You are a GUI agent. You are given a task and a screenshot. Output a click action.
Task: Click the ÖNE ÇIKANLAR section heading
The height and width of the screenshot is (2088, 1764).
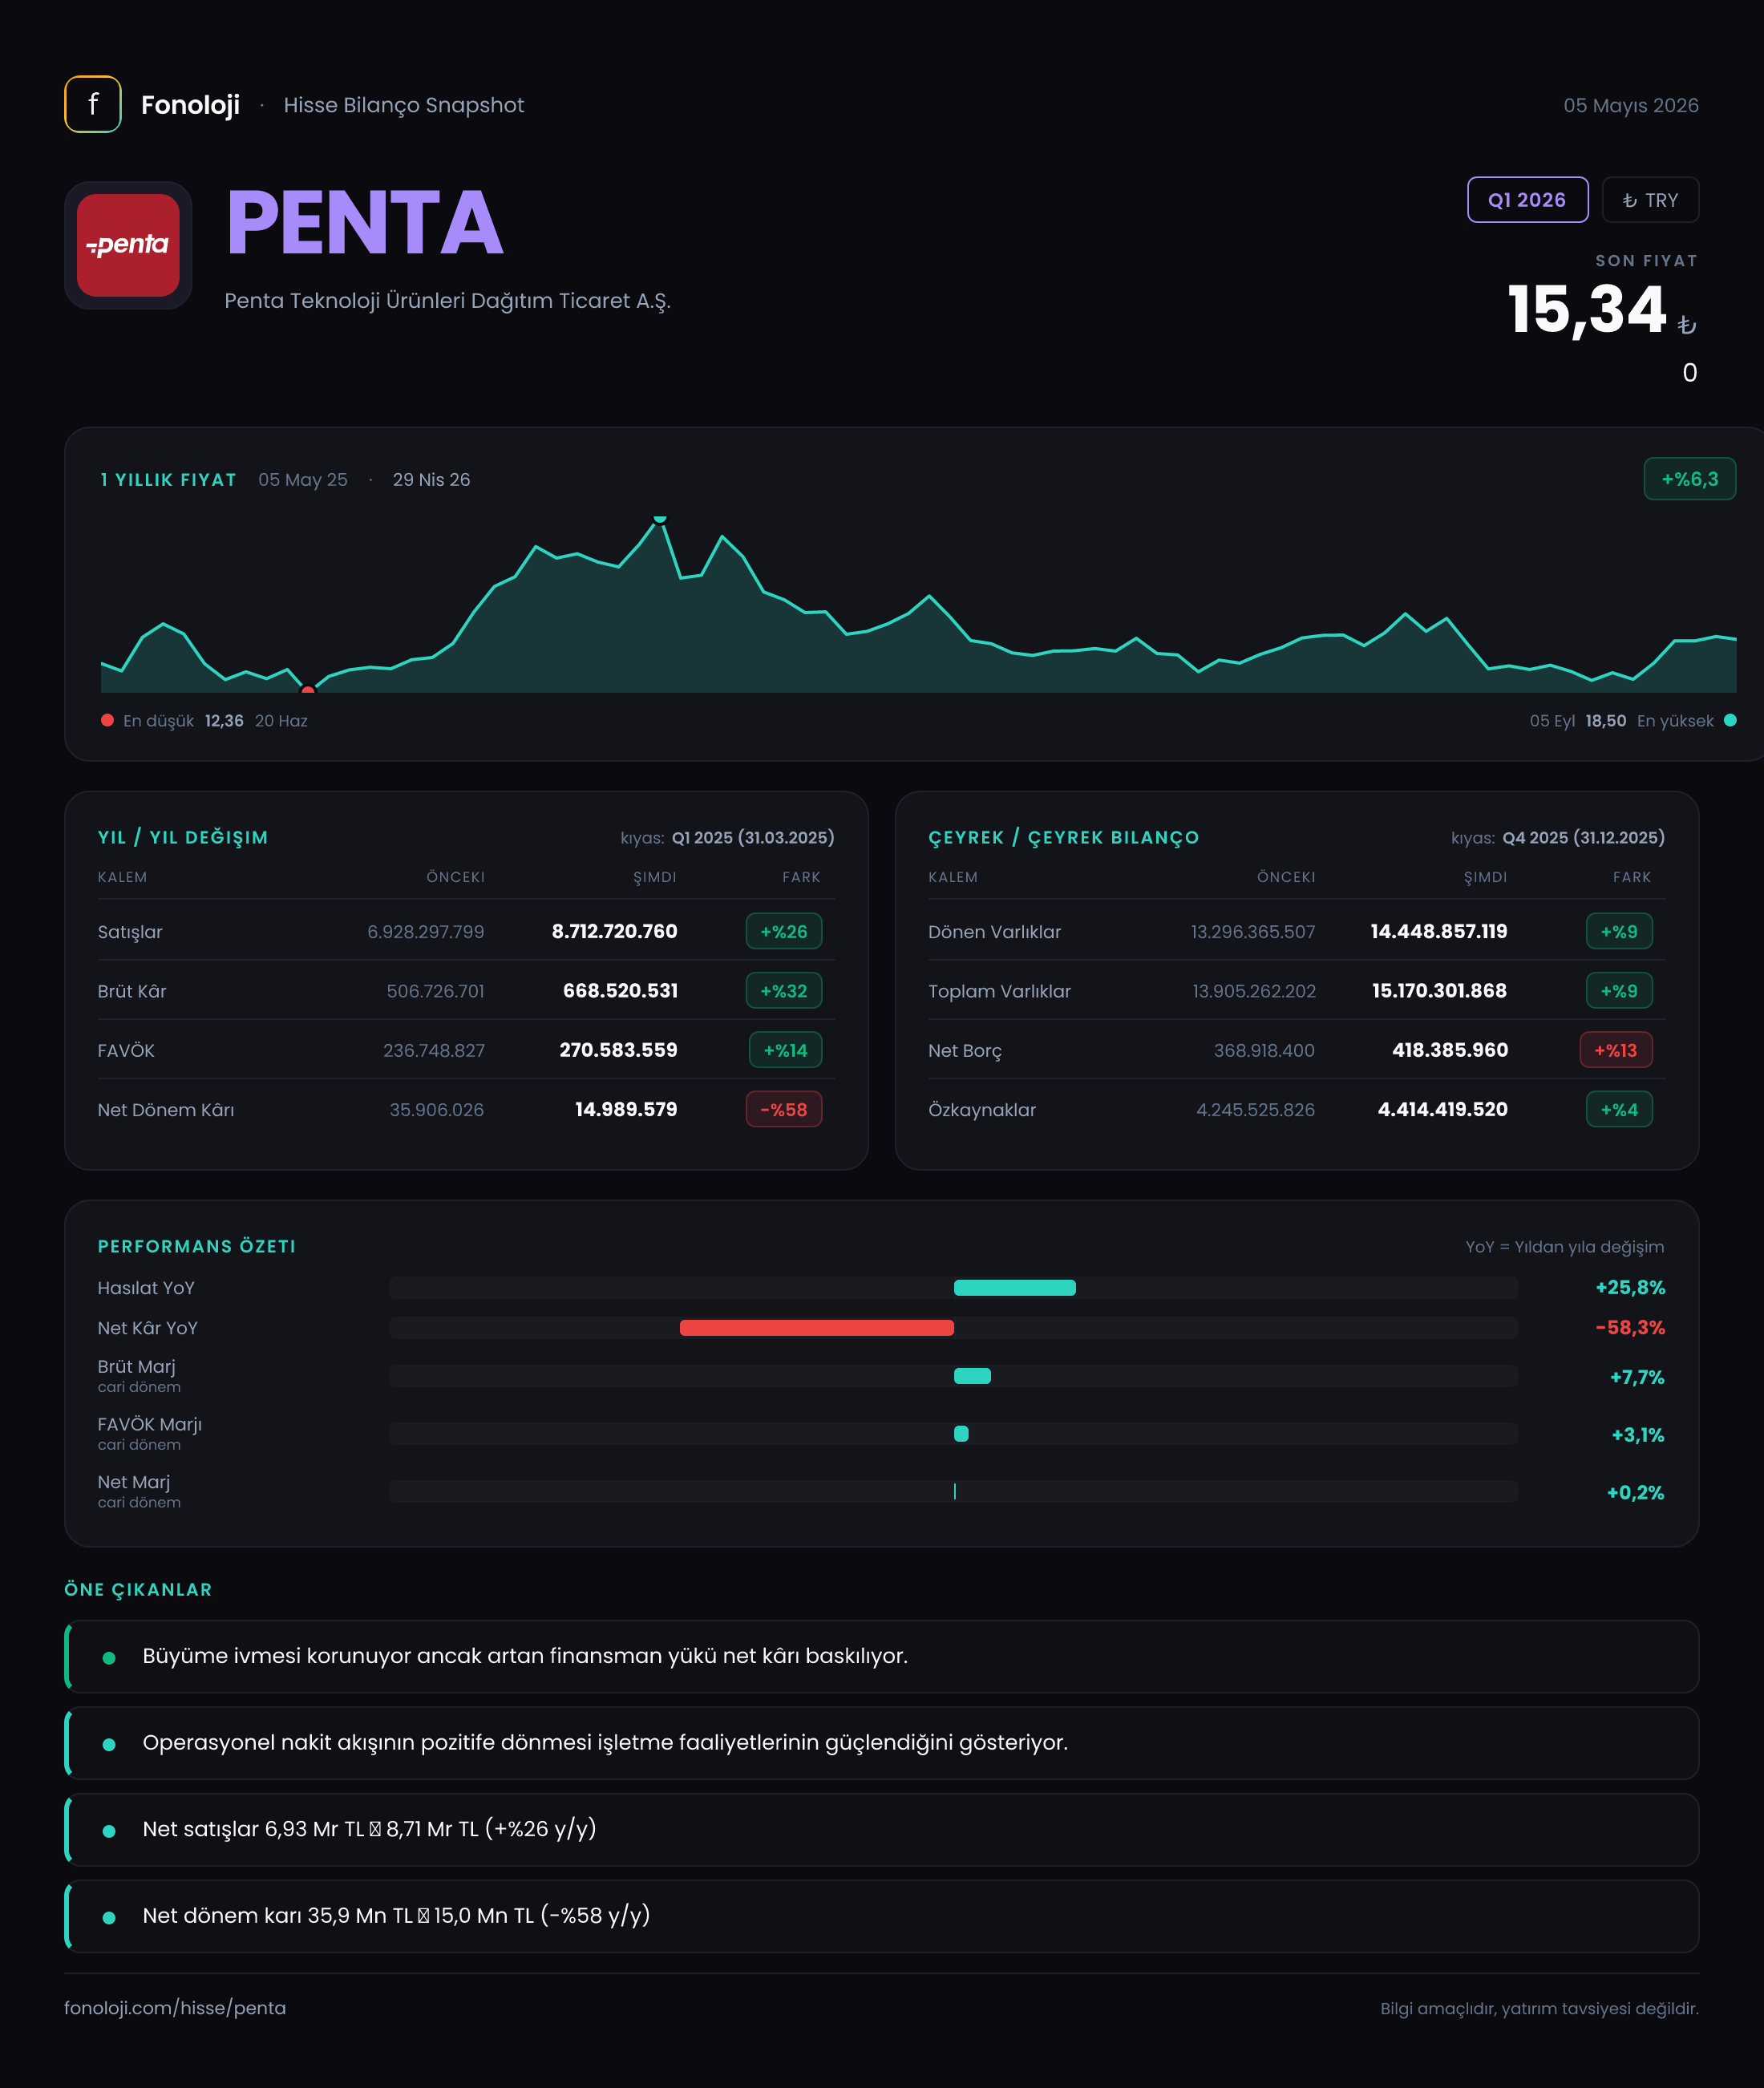point(138,1589)
